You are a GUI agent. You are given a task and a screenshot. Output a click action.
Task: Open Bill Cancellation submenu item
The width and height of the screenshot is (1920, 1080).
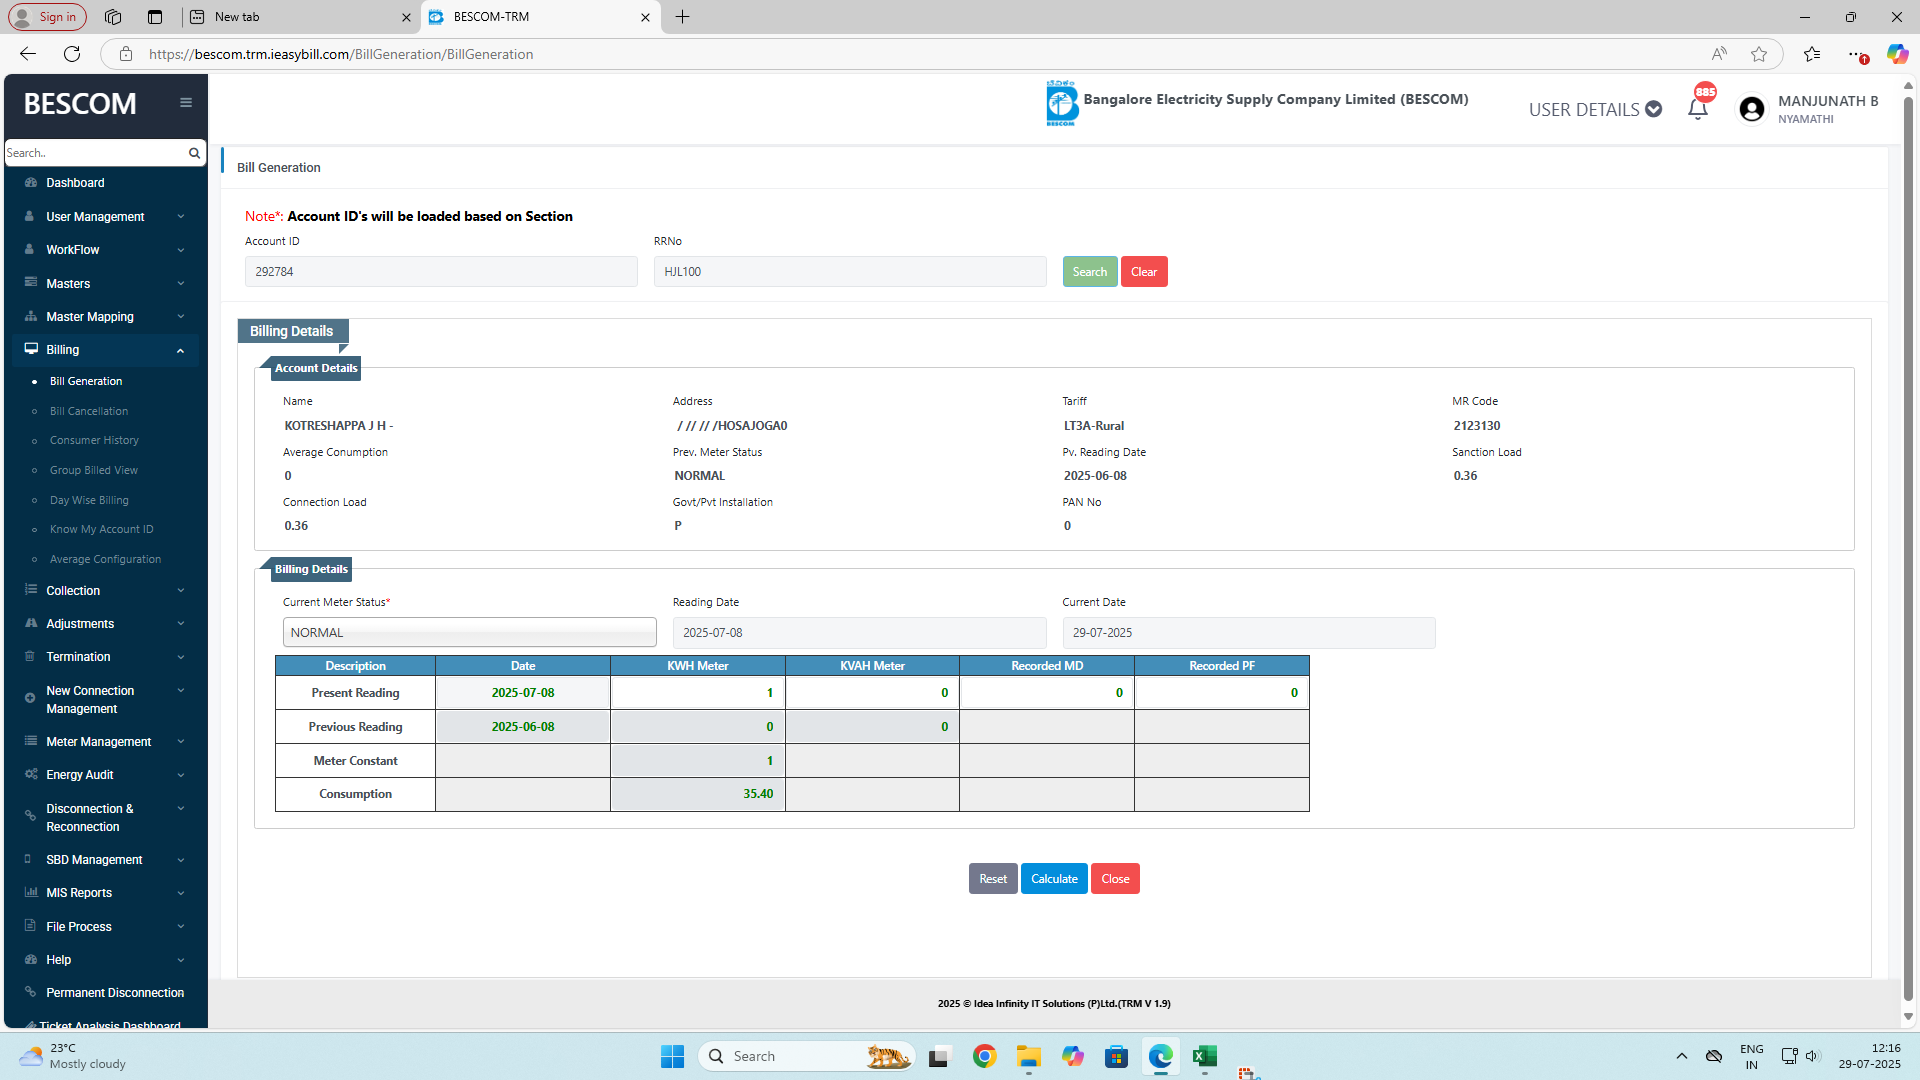[x=89, y=411]
